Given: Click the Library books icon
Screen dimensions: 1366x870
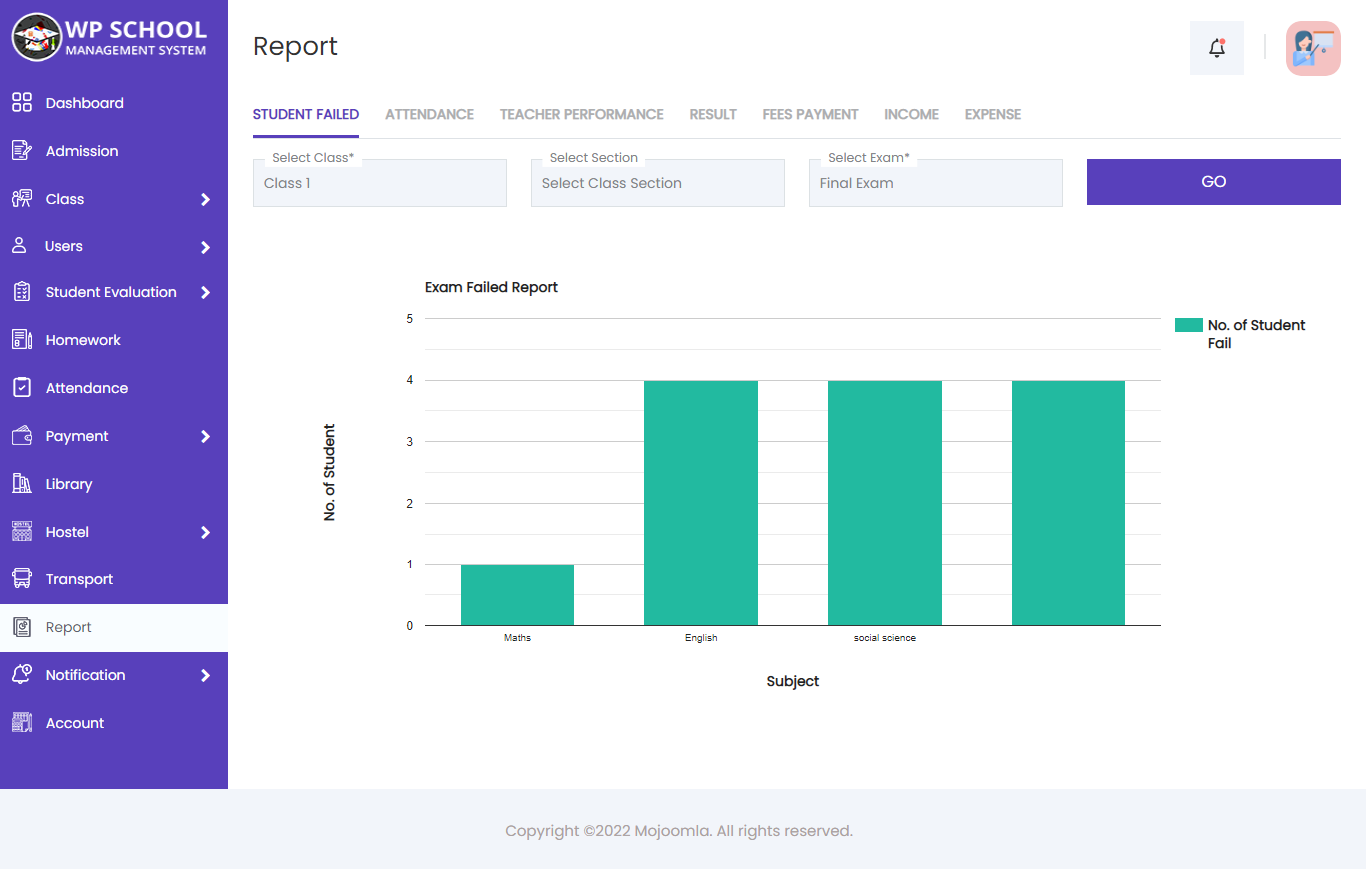Looking at the screenshot, I should click(x=22, y=484).
